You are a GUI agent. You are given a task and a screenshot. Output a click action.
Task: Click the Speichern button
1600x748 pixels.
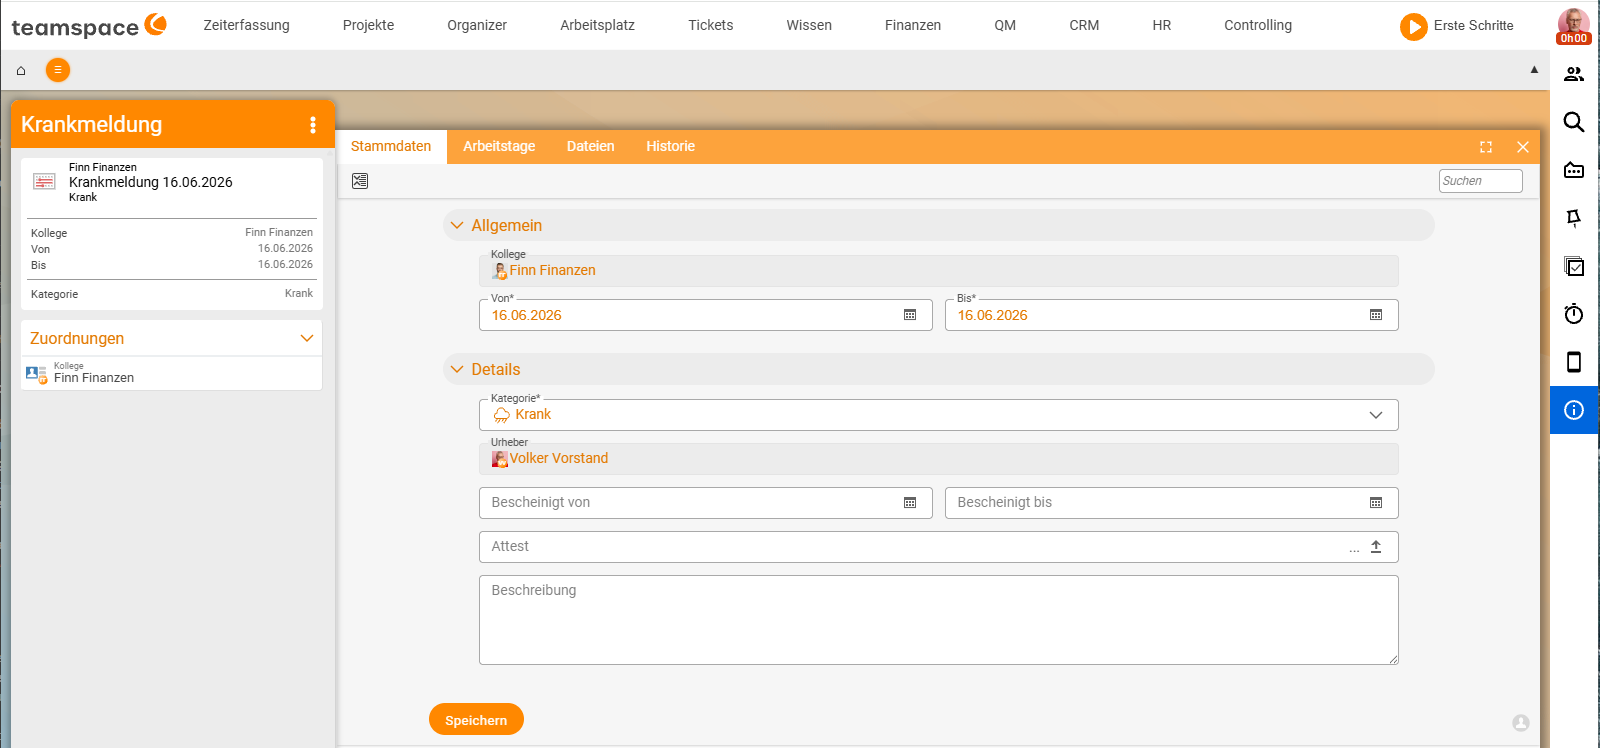tap(476, 719)
